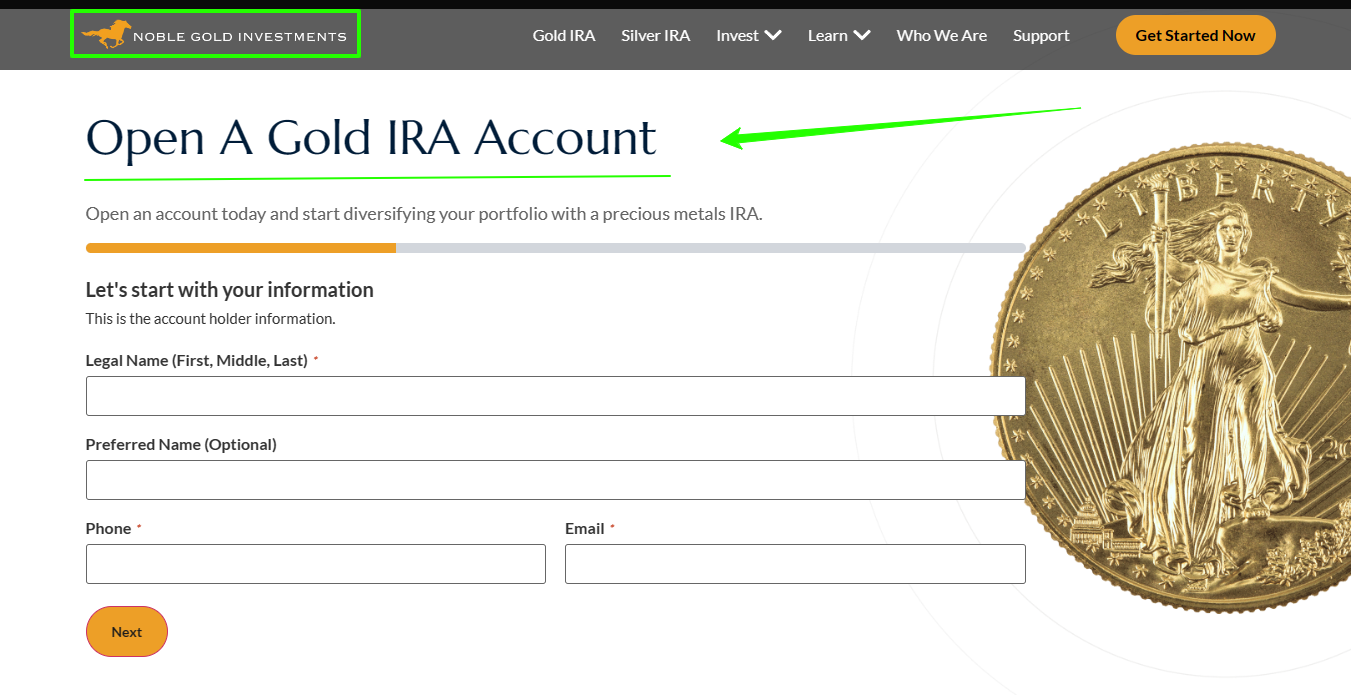Open the Gold IRA nav link
1351x695 pixels.
[564, 36]
